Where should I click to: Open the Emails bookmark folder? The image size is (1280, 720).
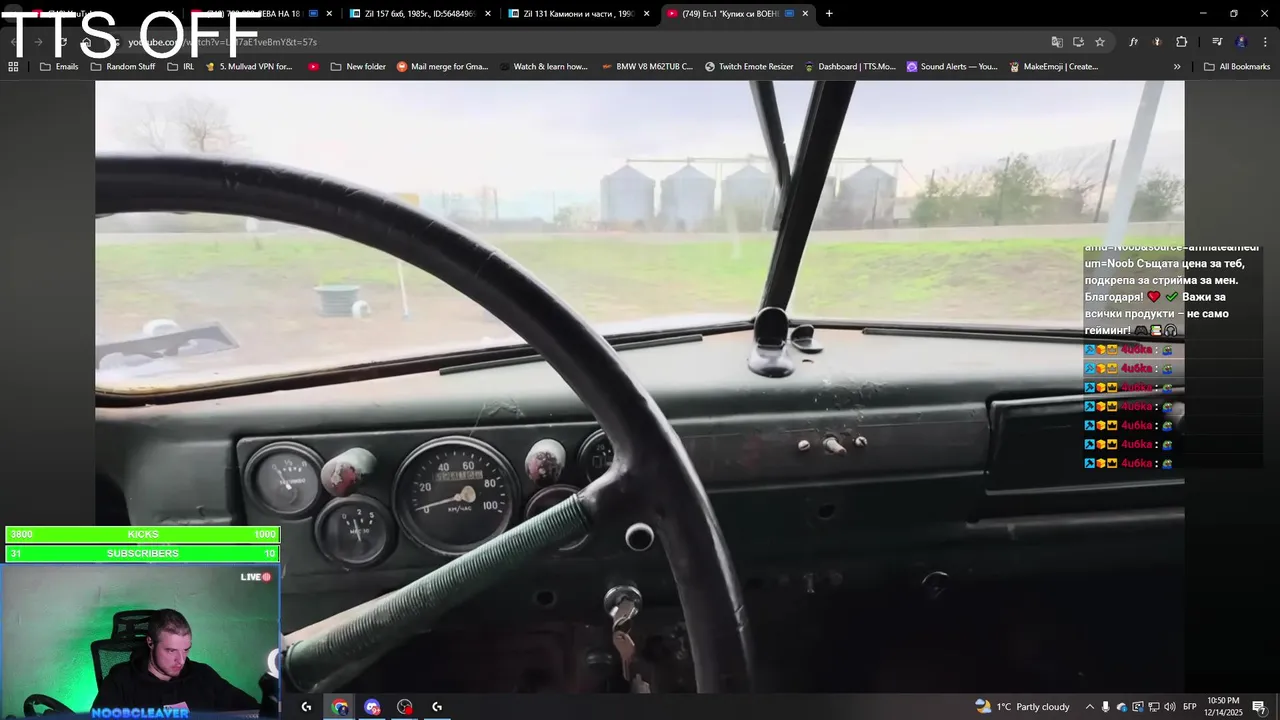[59, 67]
